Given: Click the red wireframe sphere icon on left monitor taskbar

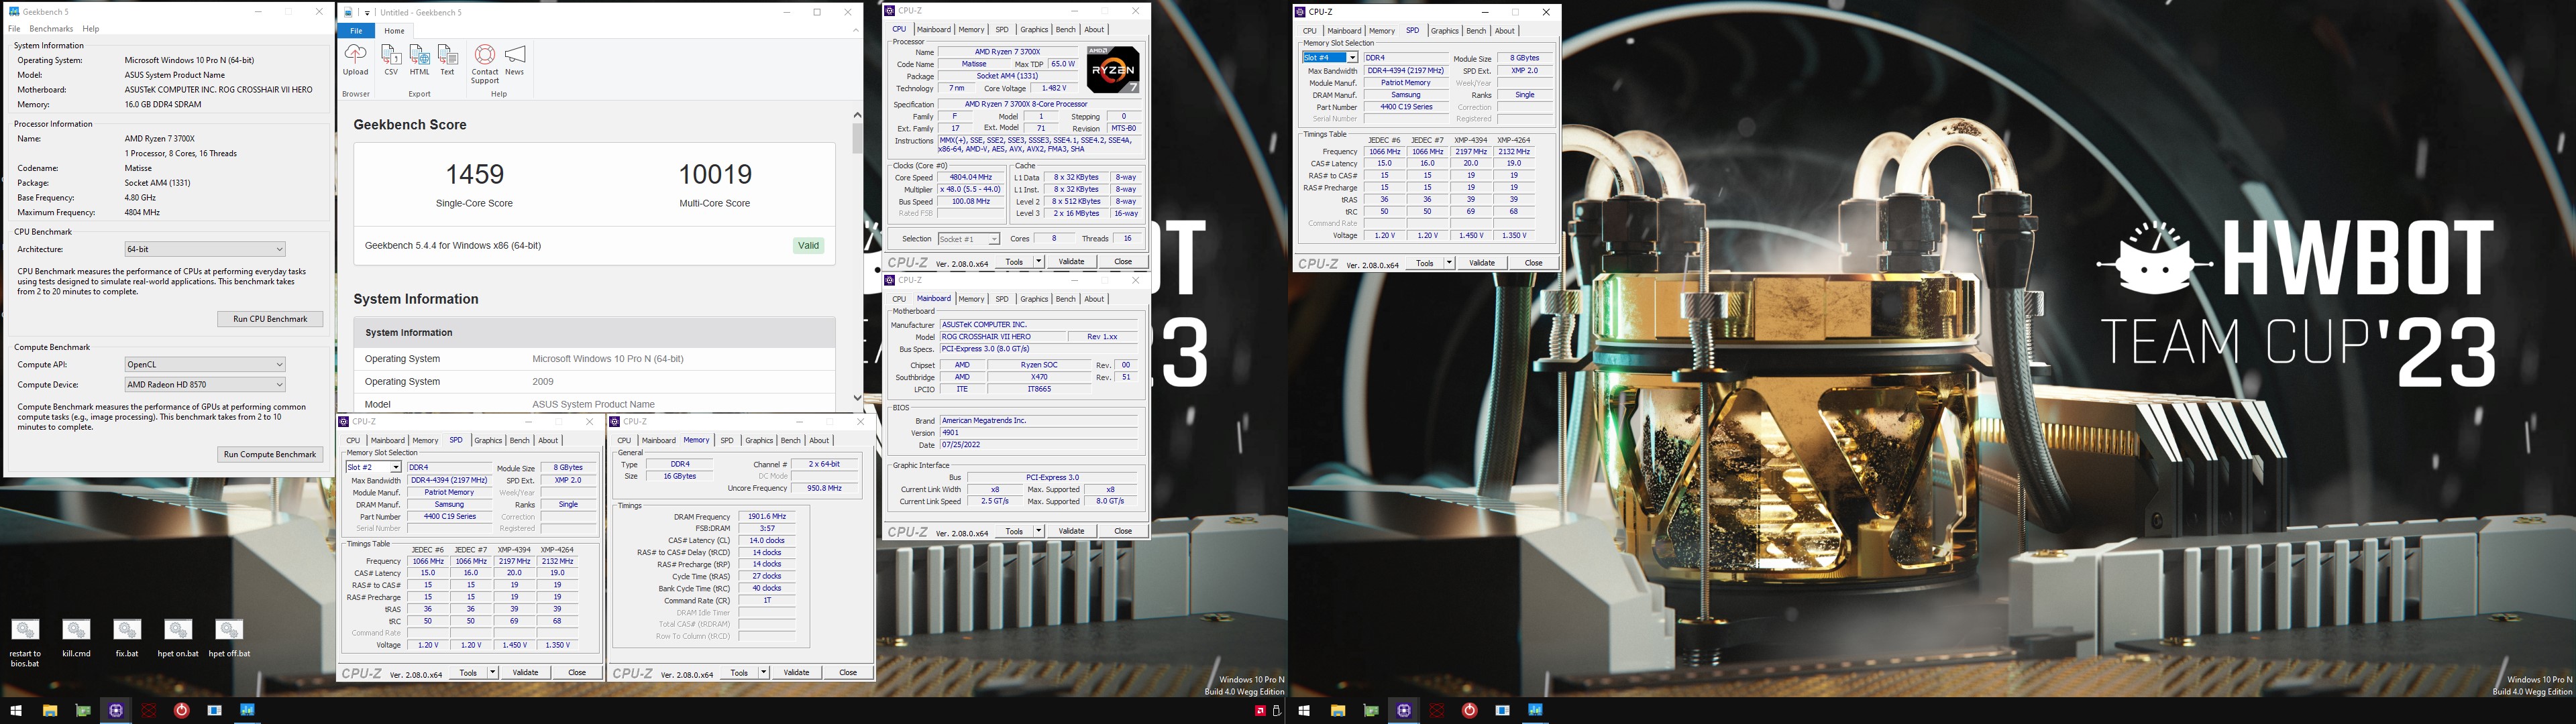Looking at the screenshot, I should [149, 710].
